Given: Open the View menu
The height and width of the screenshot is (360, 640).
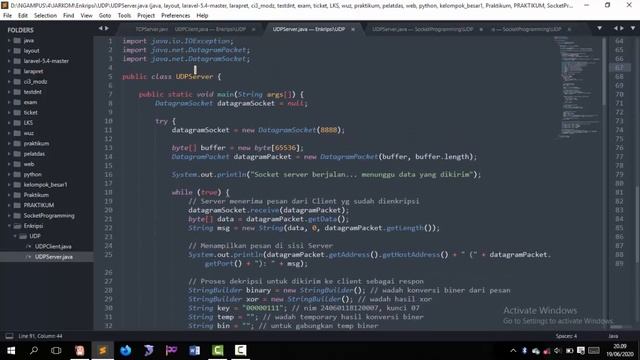Looking at the screenshot, I should (86, 16).
